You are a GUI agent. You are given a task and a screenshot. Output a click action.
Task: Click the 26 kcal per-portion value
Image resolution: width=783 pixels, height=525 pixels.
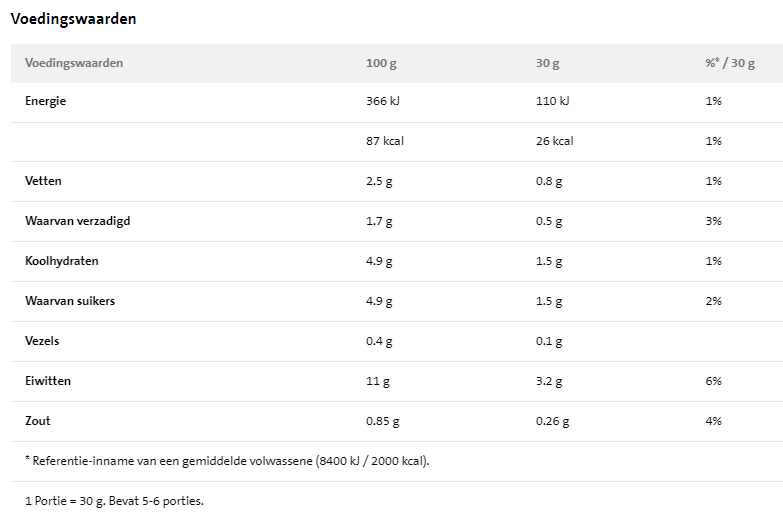point(555,141)
